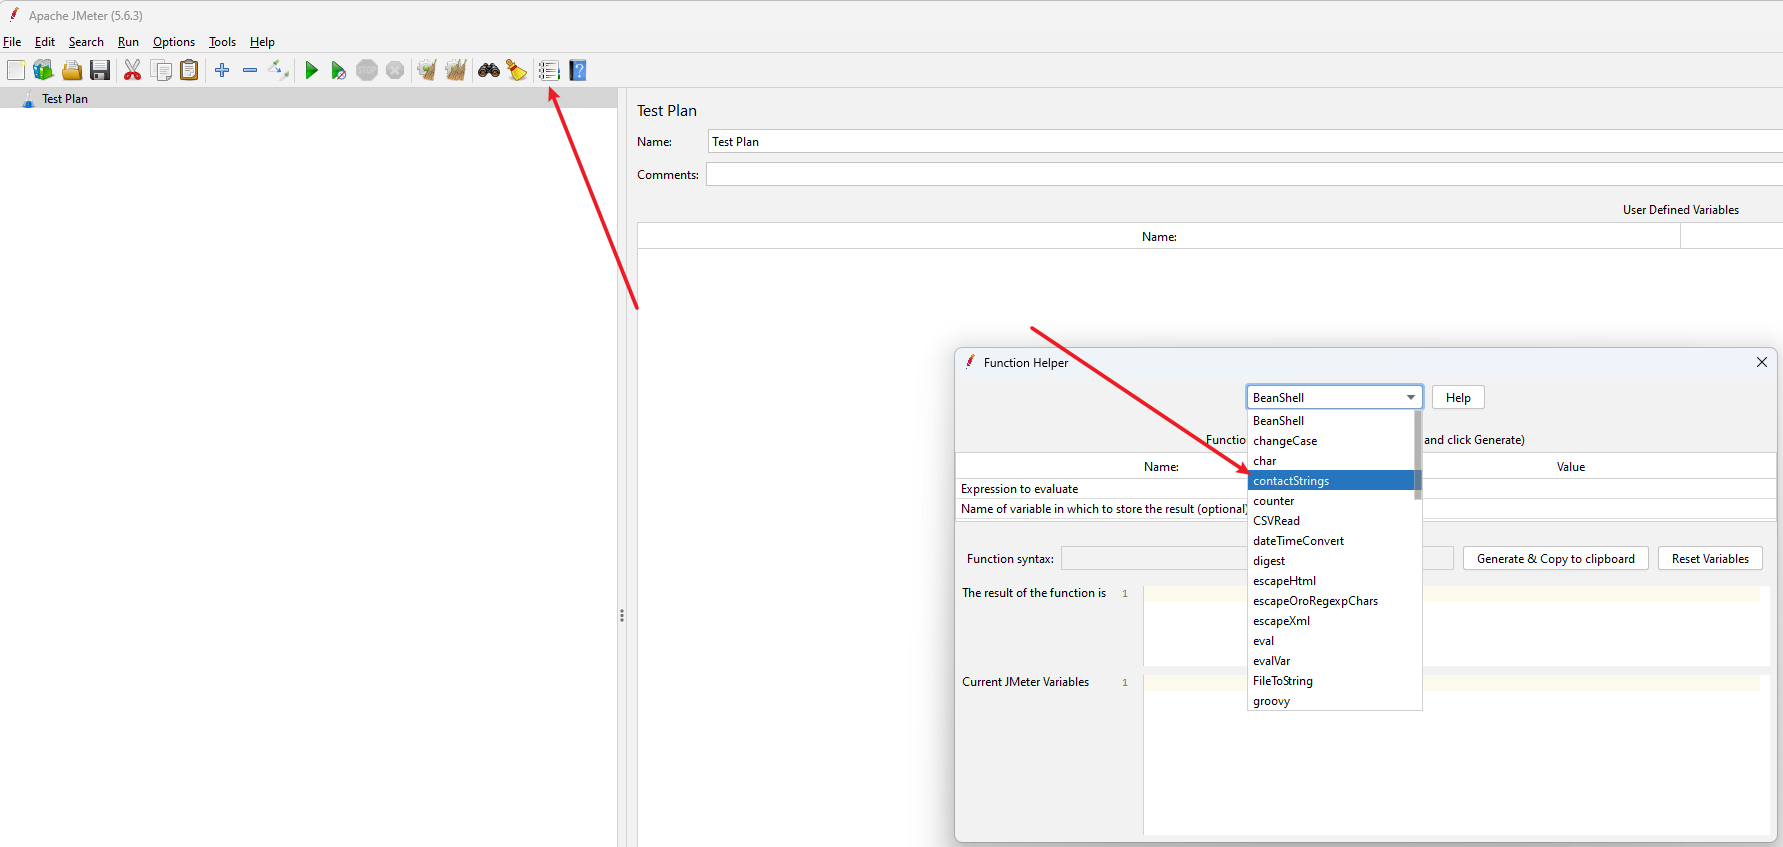Screen dimensions: 1783x847
Task: Open the Templates icon in toolbar
Action: tap(43, 70)
